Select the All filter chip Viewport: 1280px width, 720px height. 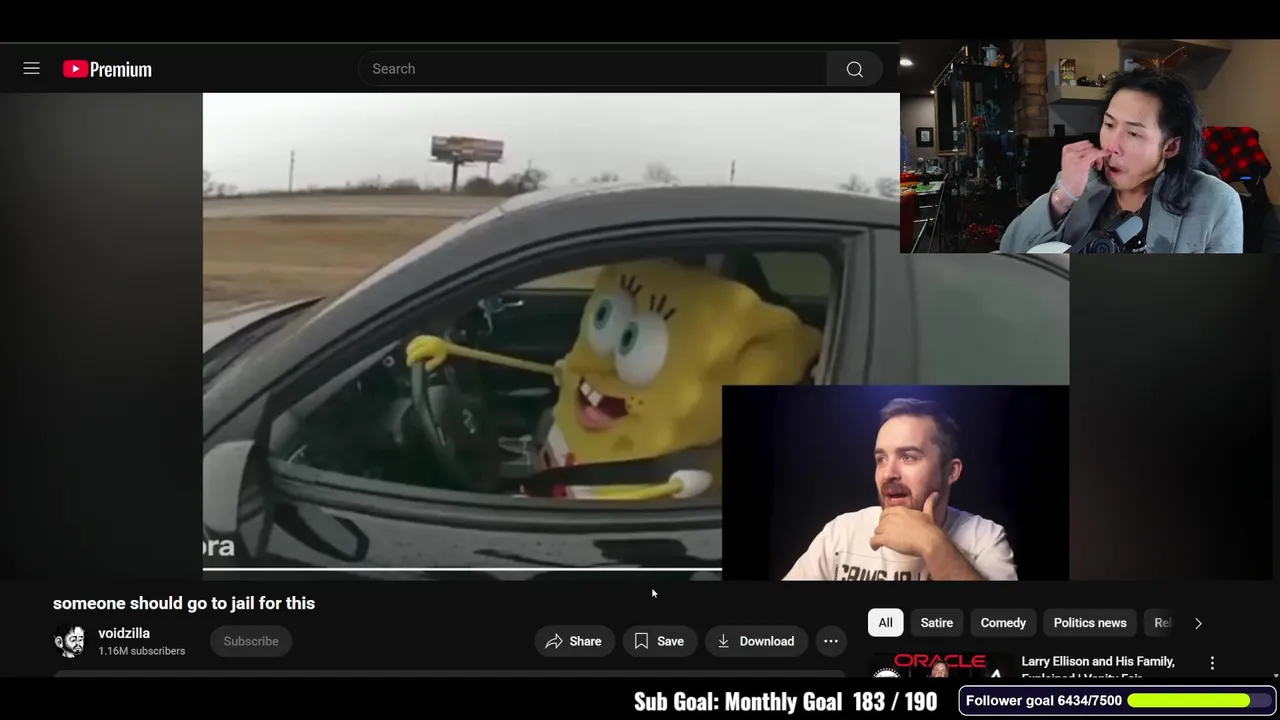click(885, 623)
